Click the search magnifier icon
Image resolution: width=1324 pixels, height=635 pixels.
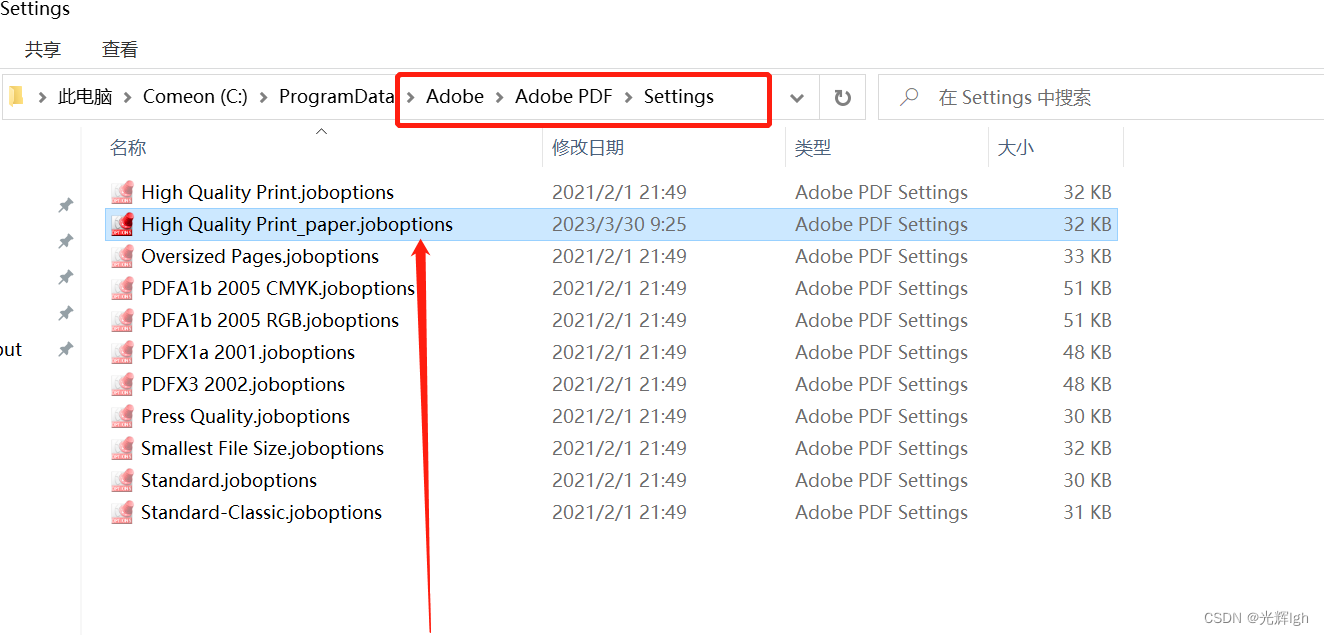pyautogui.click(x=909, y=97)
